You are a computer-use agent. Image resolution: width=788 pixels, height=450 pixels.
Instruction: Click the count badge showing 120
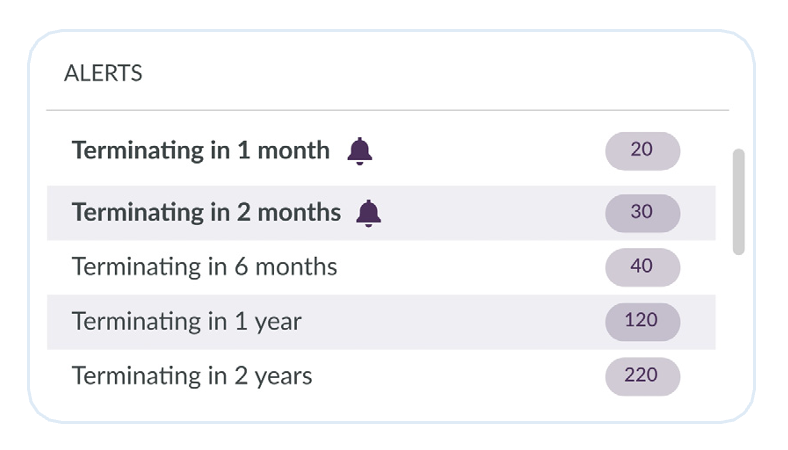pos(642,322)
